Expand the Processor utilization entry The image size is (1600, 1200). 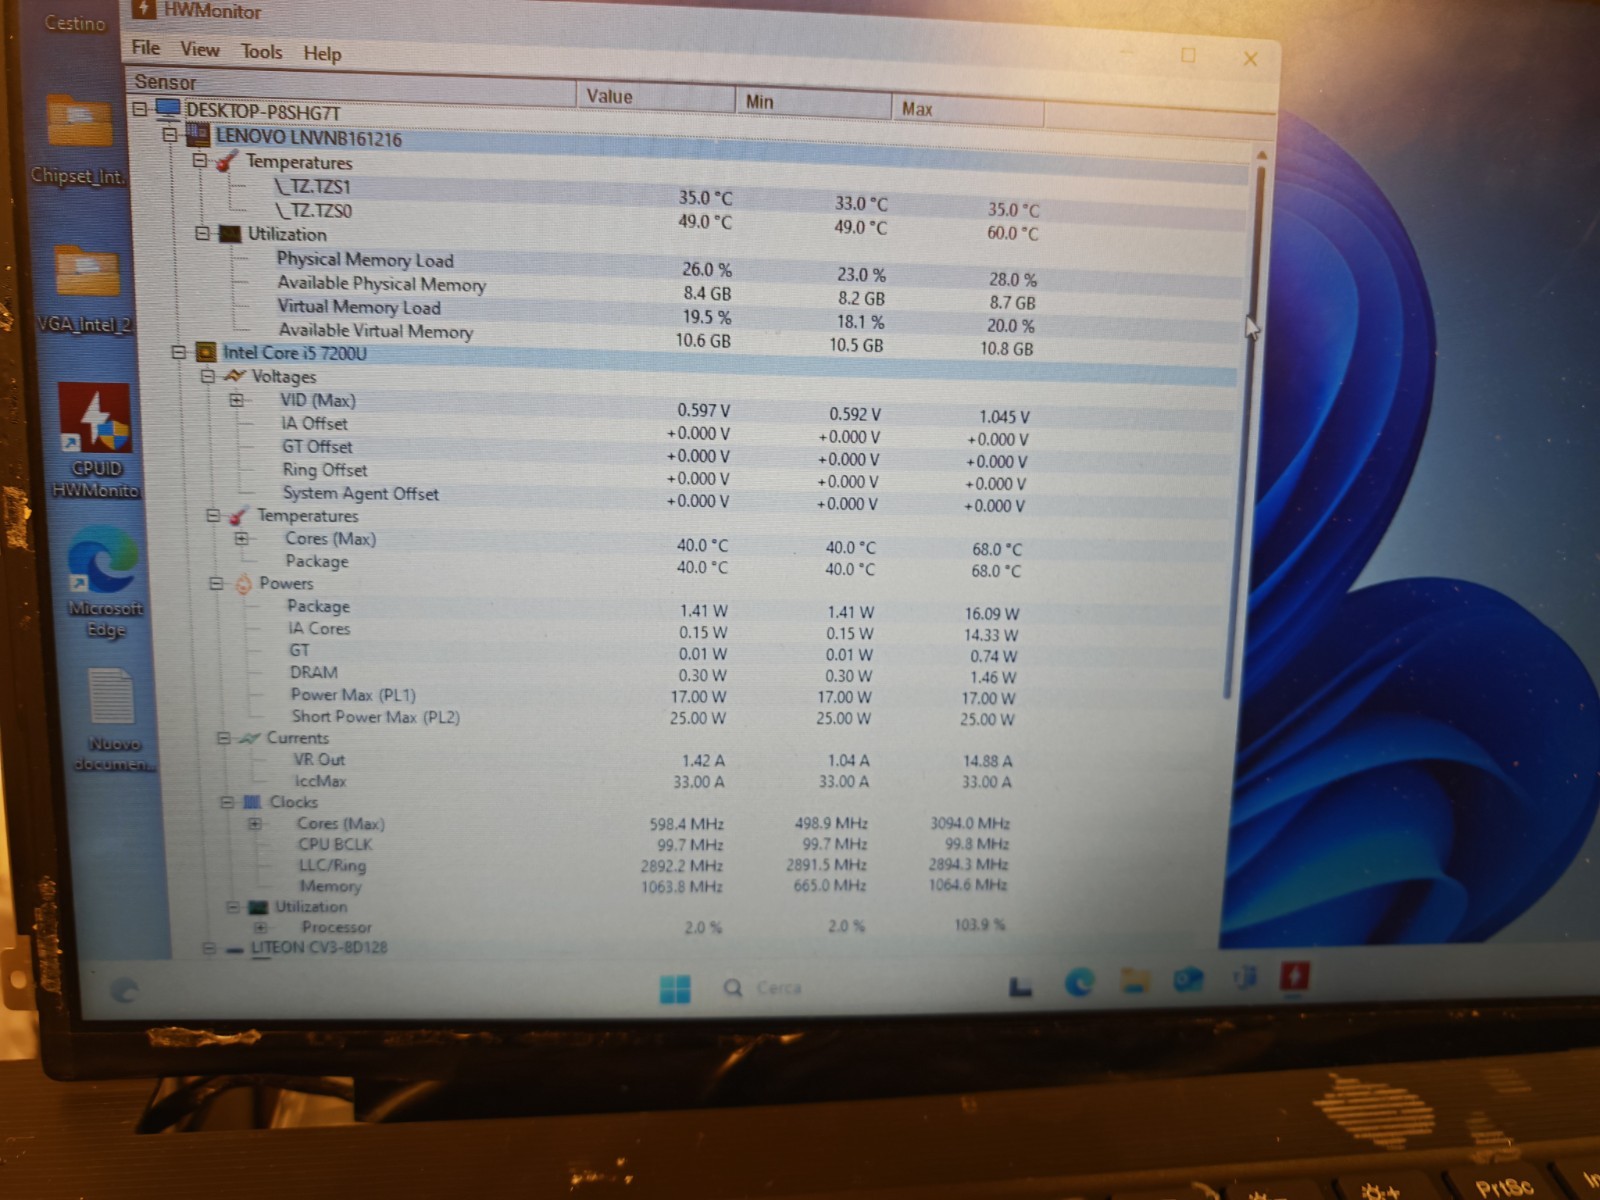tap(261, 927)
